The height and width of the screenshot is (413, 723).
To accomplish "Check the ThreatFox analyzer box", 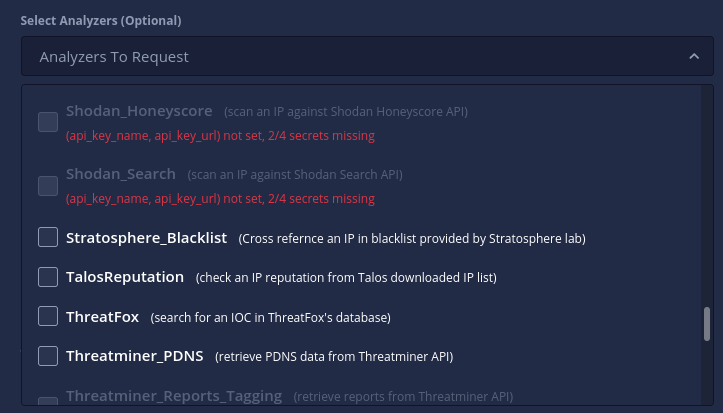I will [48, 316].
